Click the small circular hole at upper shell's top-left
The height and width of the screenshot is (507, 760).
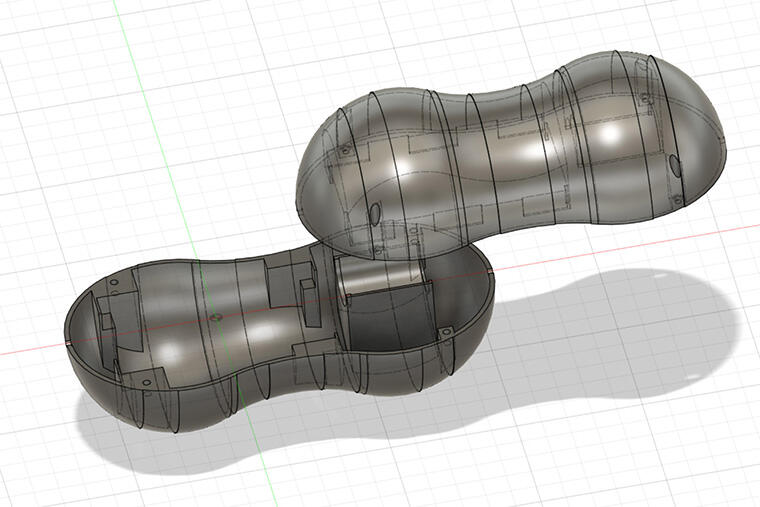point(347,150)
